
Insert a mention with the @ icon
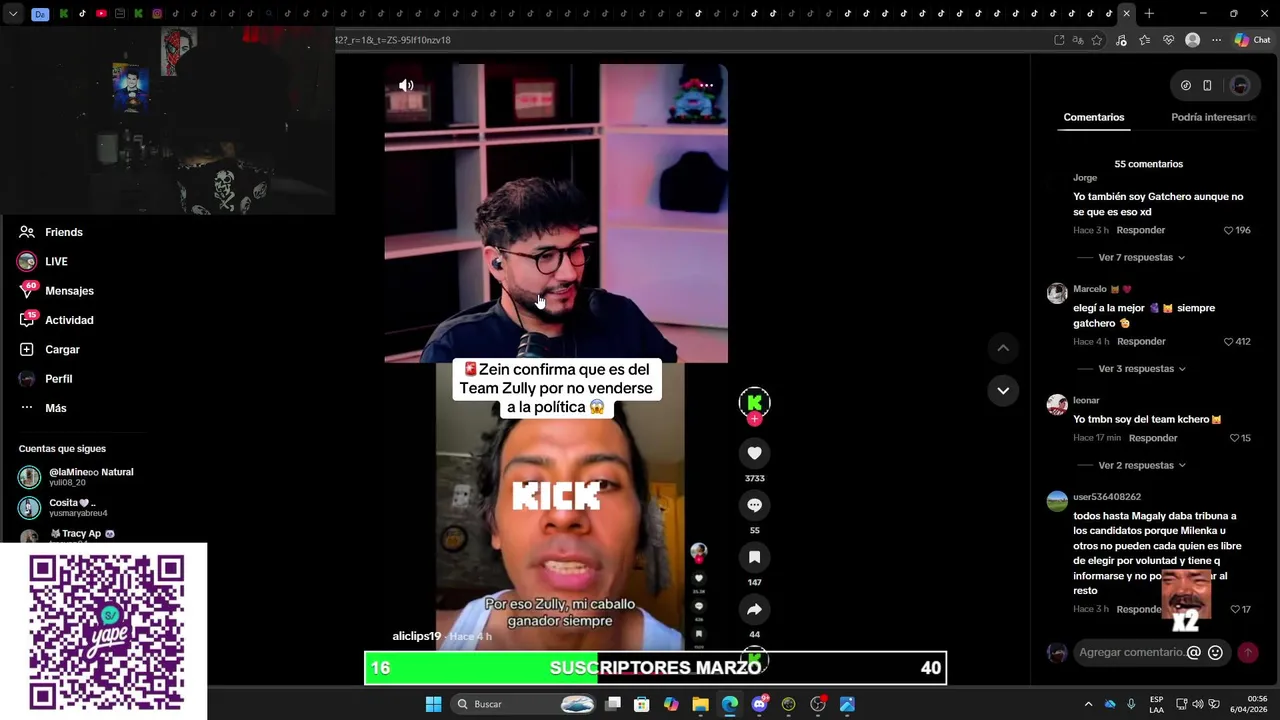1193,653
